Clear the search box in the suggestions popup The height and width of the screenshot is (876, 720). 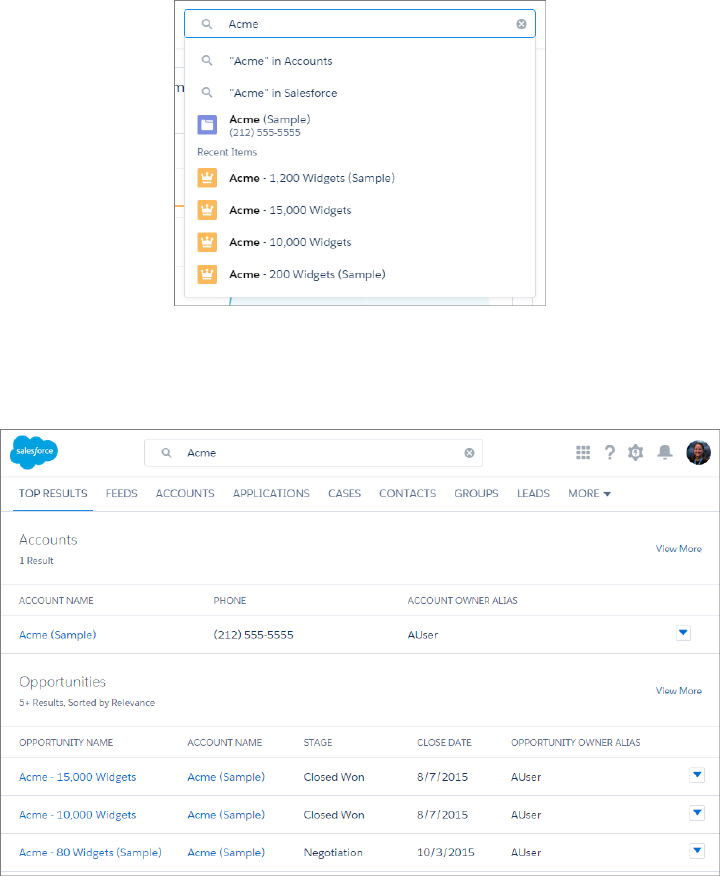click(521, 24)
